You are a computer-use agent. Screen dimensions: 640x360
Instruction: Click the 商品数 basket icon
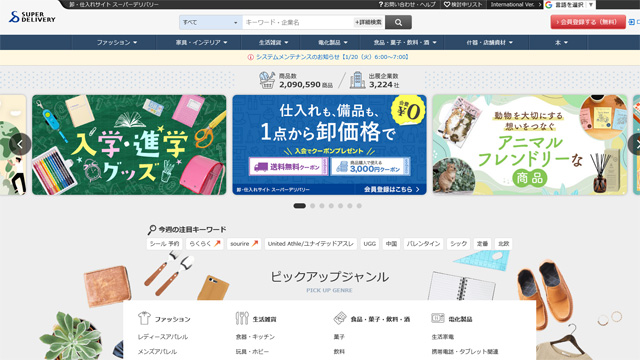(x=267, y=80)
